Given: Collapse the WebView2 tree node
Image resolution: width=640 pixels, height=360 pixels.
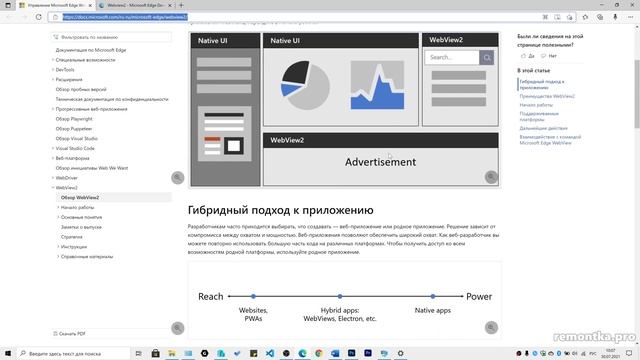Looking at the screenshot, I should [53, 188].
